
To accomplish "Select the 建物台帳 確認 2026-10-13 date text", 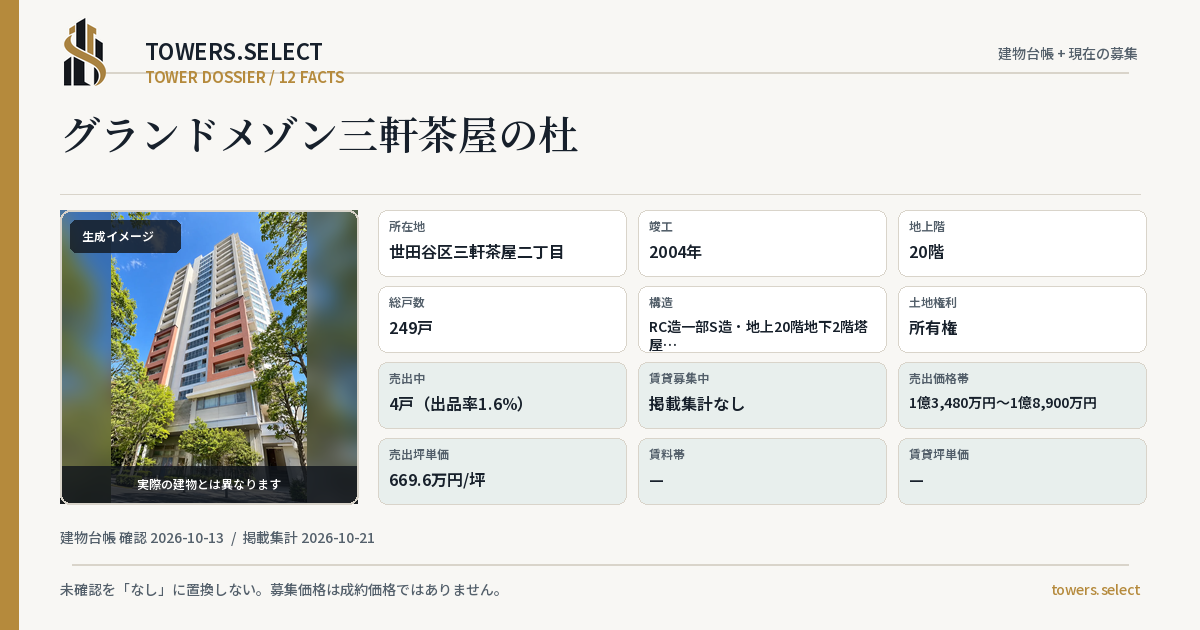I will 142,538.
